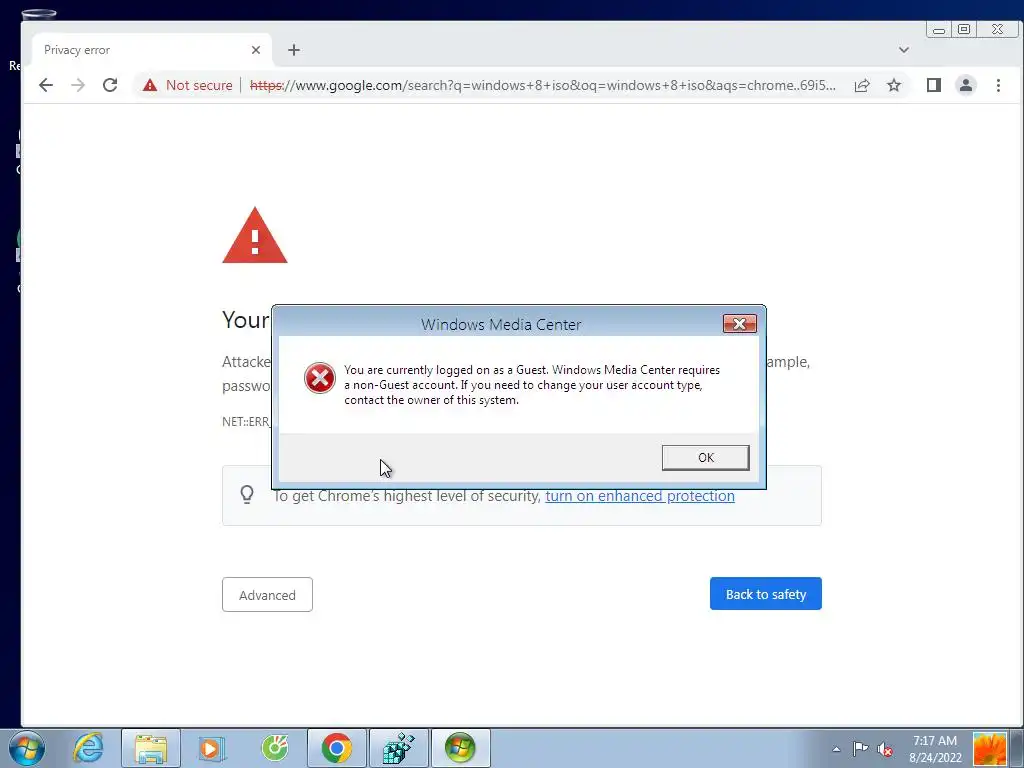The width and height of the screenshot is (1024, 768).
Task: Click the Advanced button
Action: pos(267,594)
